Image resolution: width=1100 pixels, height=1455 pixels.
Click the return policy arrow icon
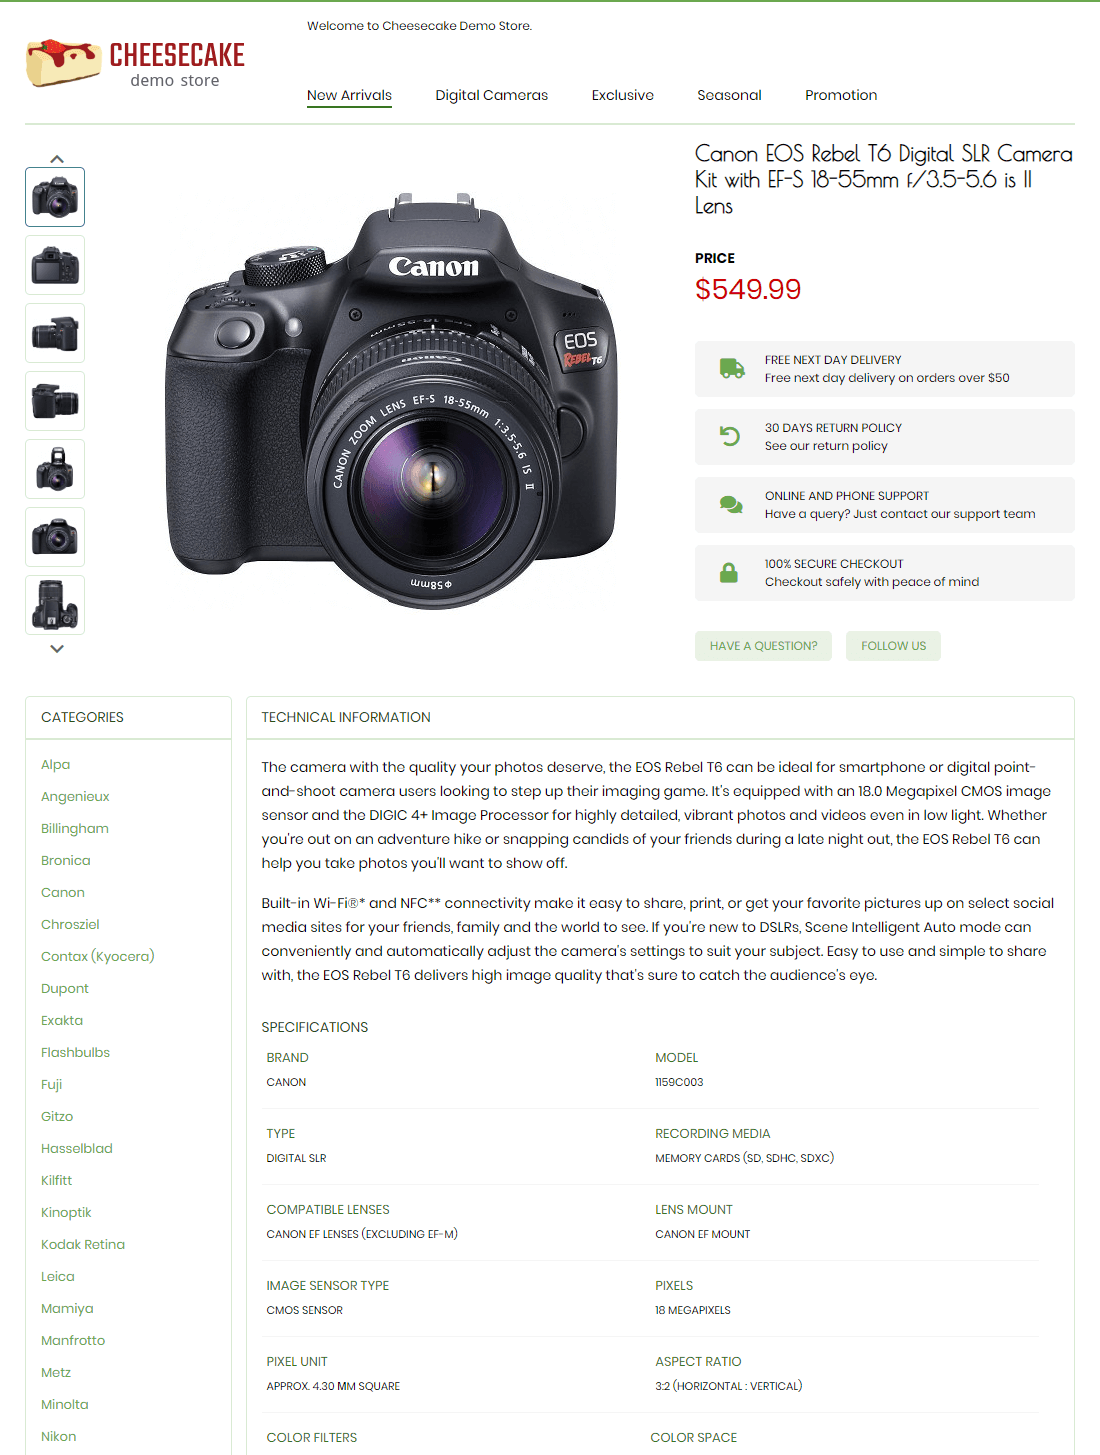click(731, 436)
